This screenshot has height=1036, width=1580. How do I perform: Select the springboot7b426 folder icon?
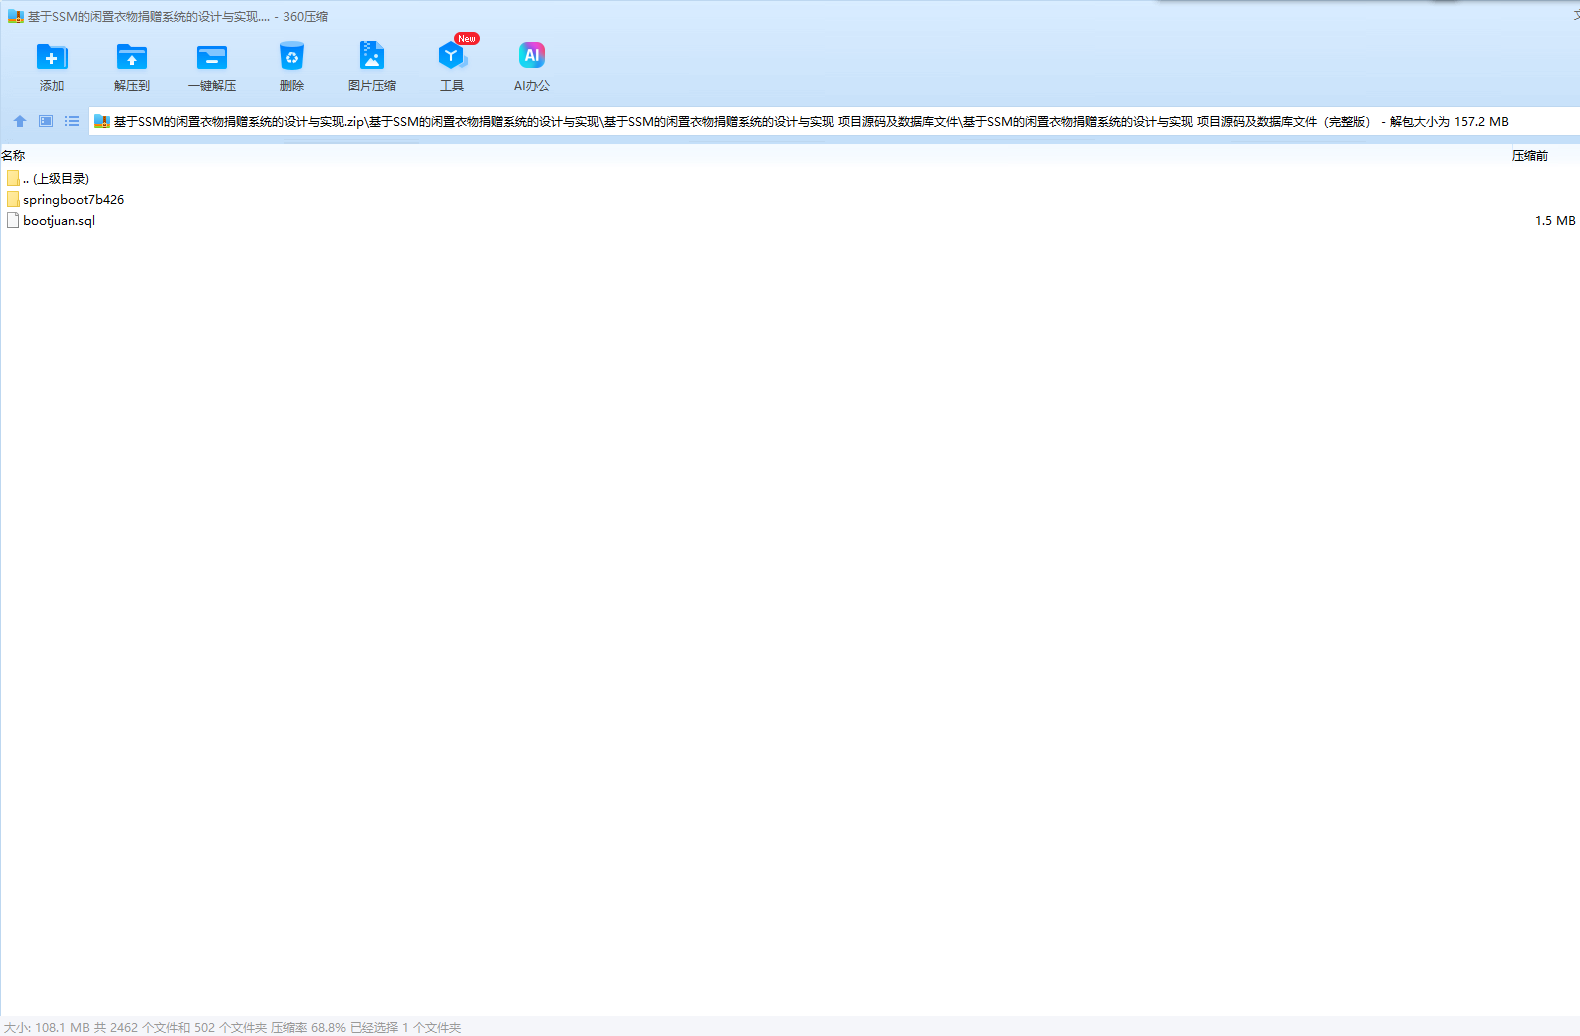click(13, 199)
